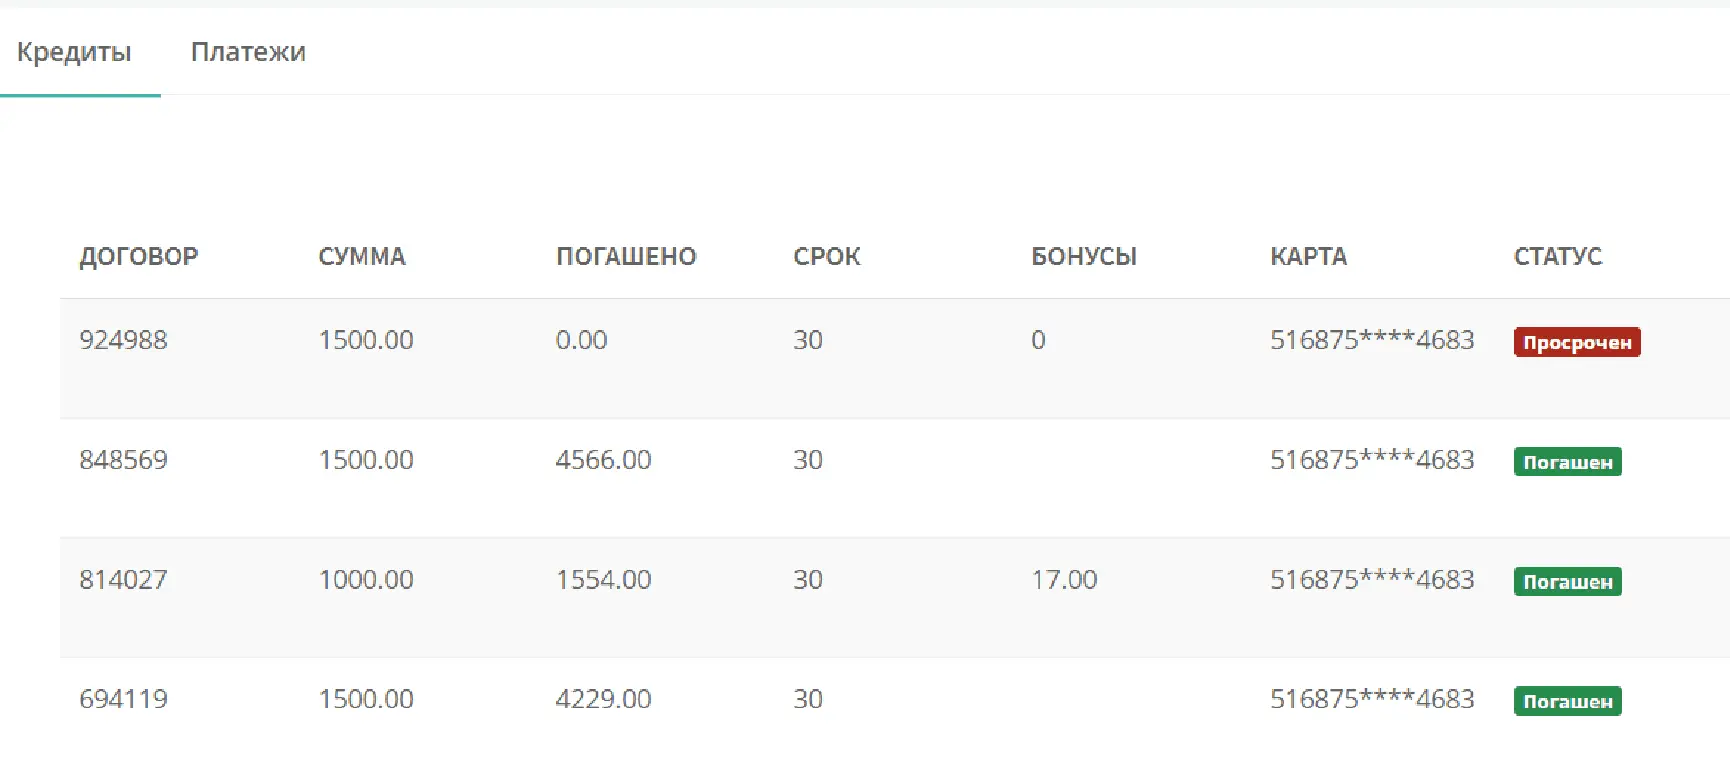Sort by the ПОГАШЕНО column header
1730x772 pixels.
(x=626, y=257)
